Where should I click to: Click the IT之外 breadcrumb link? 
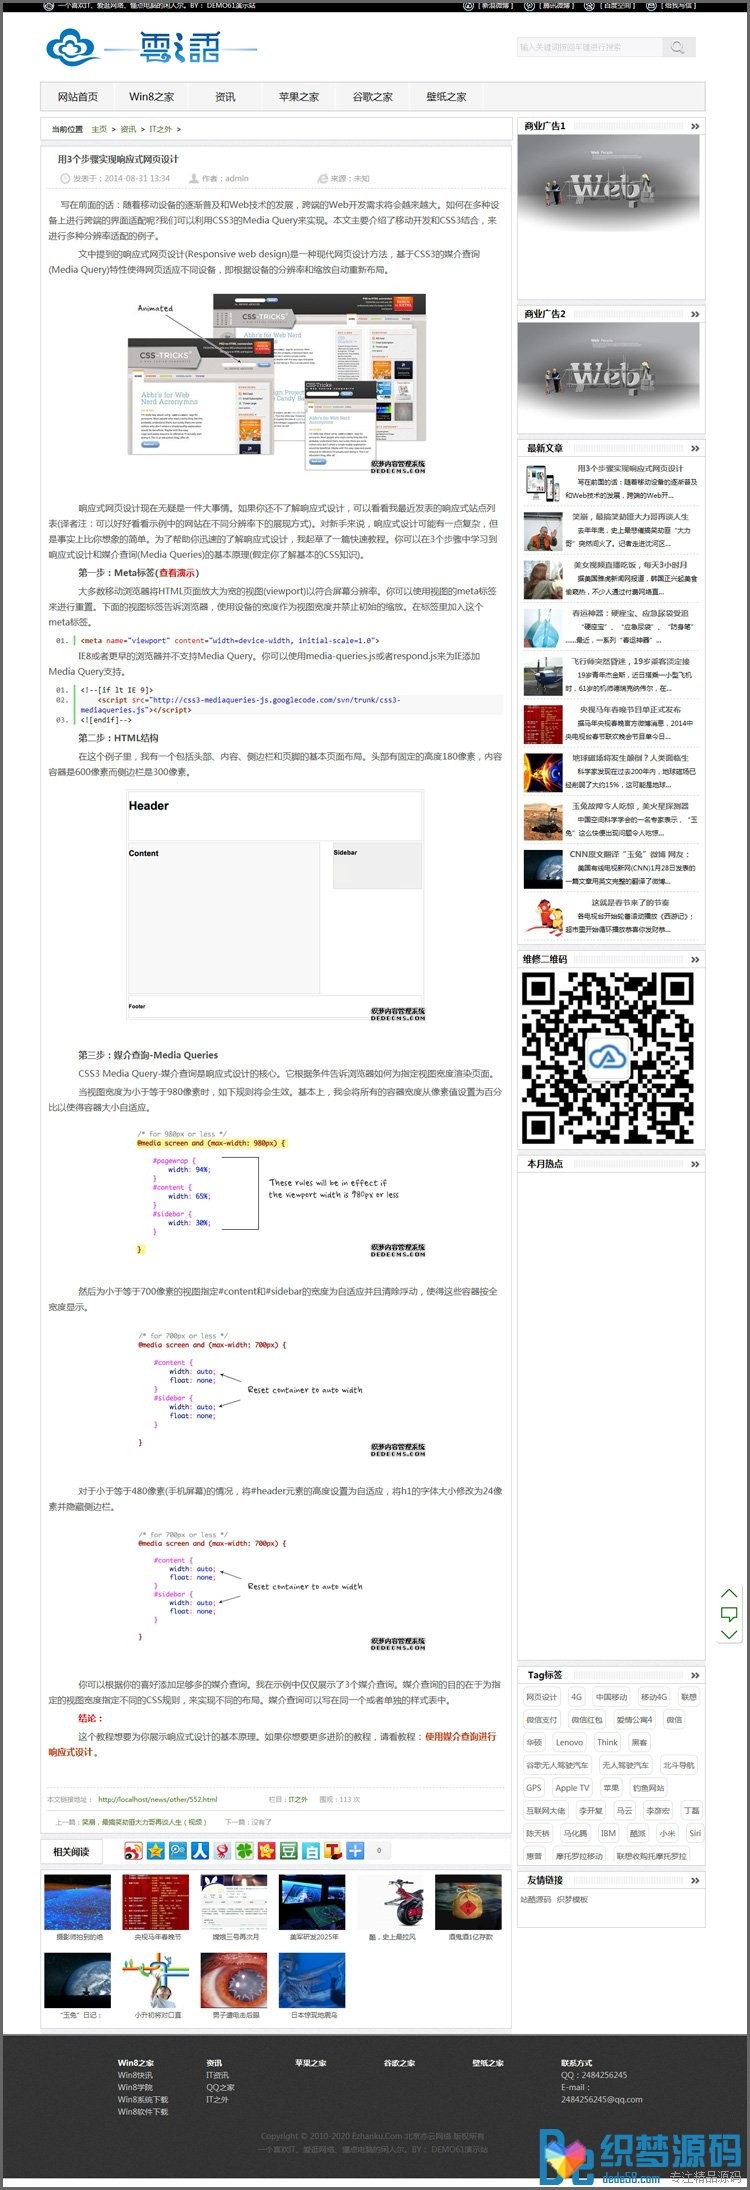click(x=160, y=130)
